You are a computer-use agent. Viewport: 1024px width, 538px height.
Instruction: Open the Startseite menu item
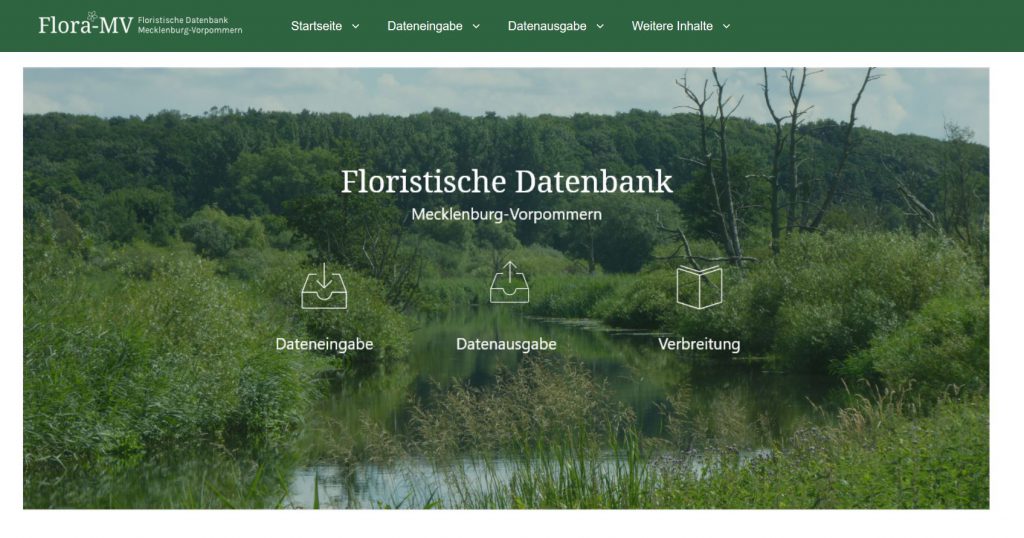[x=316, y=26]
